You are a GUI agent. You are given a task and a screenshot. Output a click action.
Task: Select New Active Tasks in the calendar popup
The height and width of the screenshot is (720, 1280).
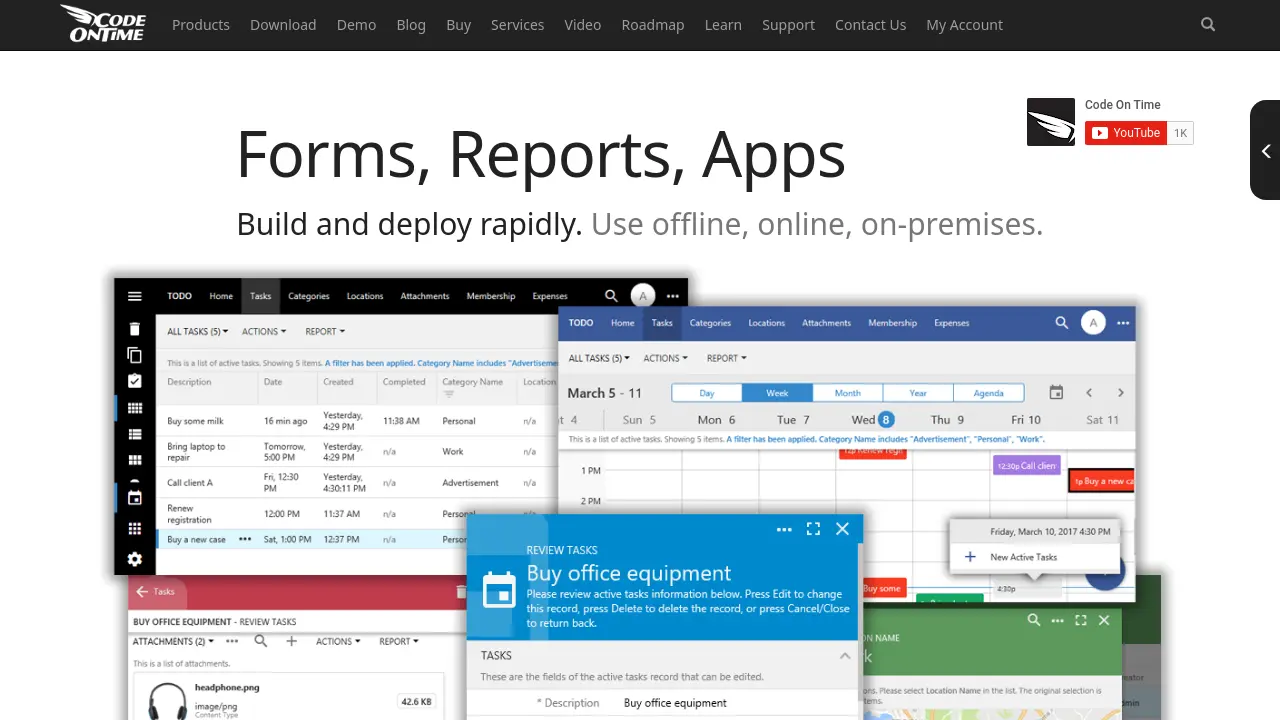pos(1034,557)
